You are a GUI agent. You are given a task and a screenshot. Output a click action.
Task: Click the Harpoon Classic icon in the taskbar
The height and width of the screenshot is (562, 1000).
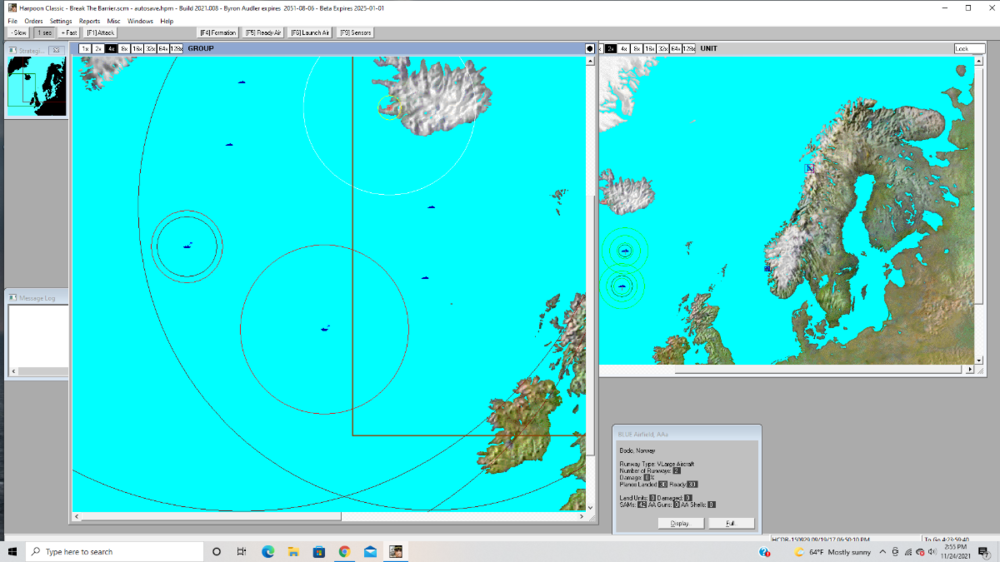[x=396, y=551]
